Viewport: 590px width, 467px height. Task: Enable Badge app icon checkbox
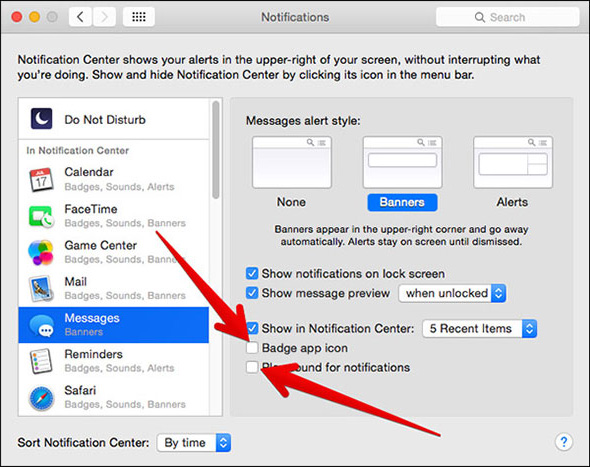[252, 348]
